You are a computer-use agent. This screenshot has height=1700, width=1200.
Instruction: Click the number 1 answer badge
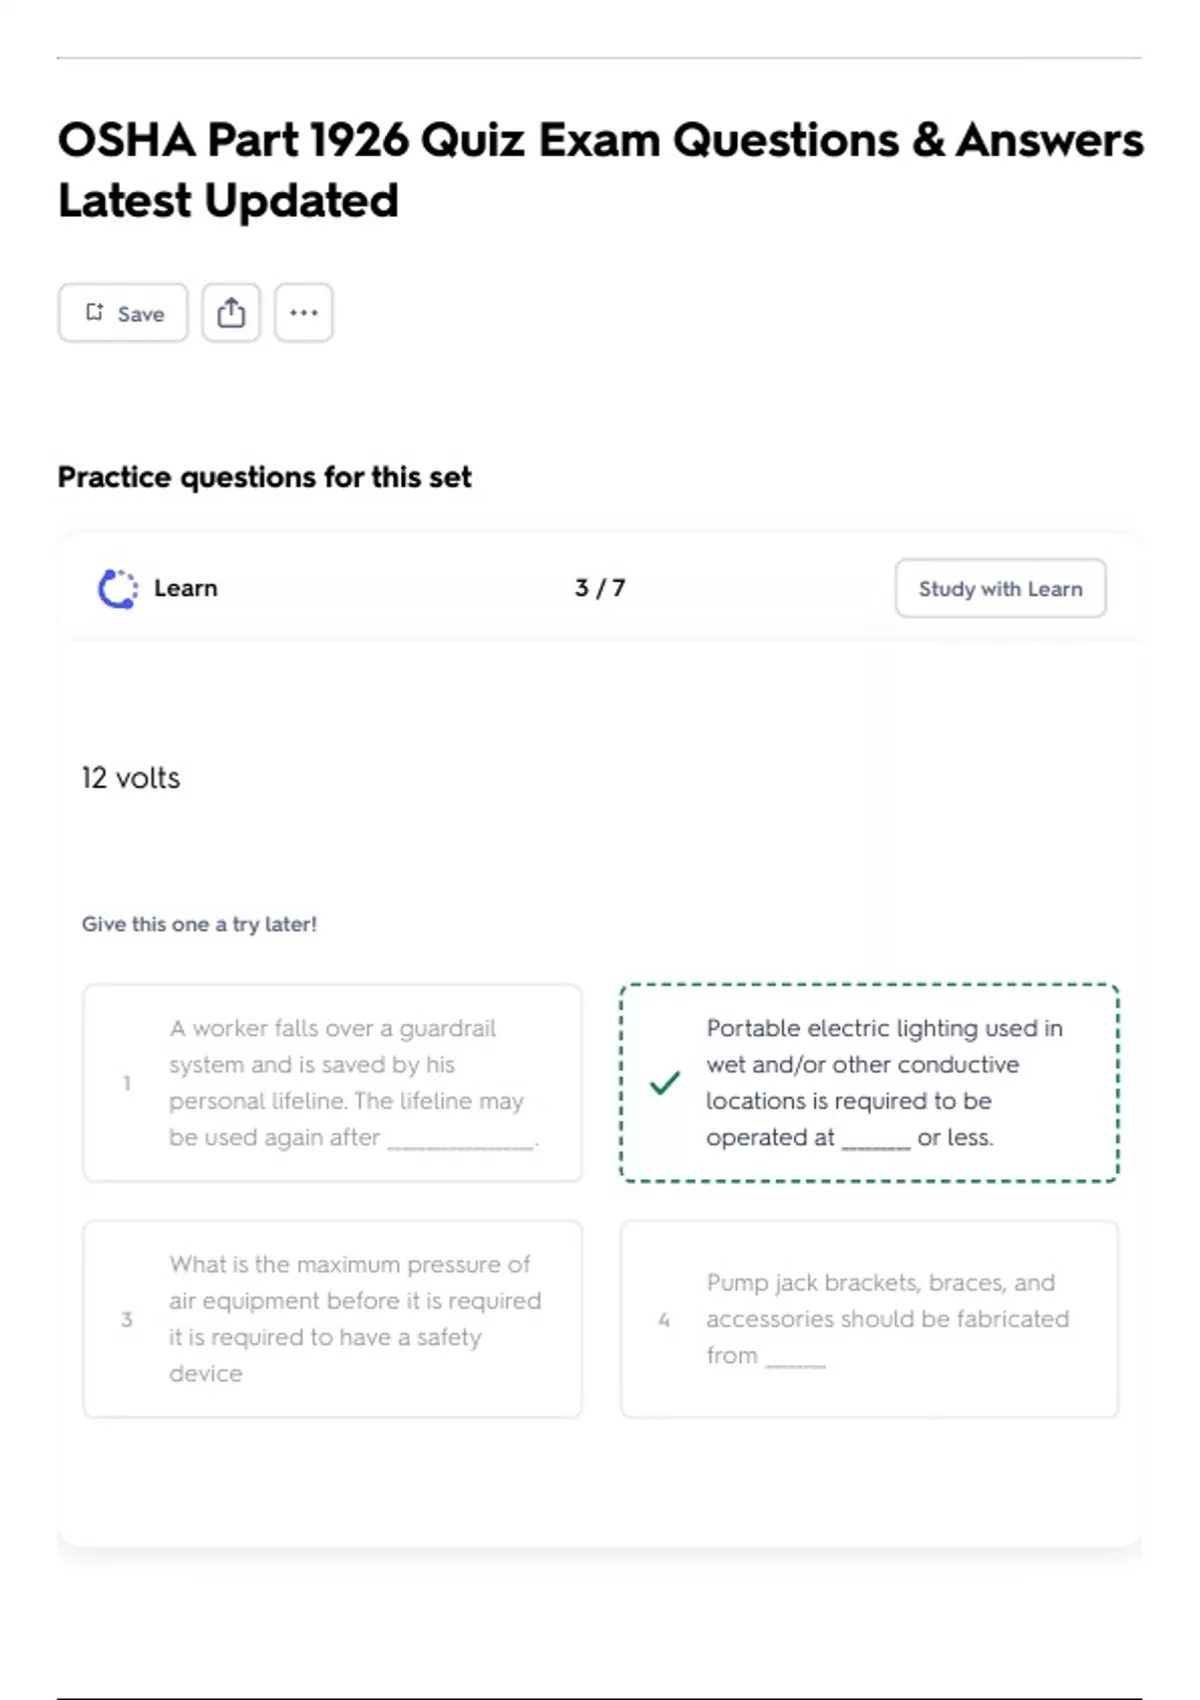point(127,1083)
